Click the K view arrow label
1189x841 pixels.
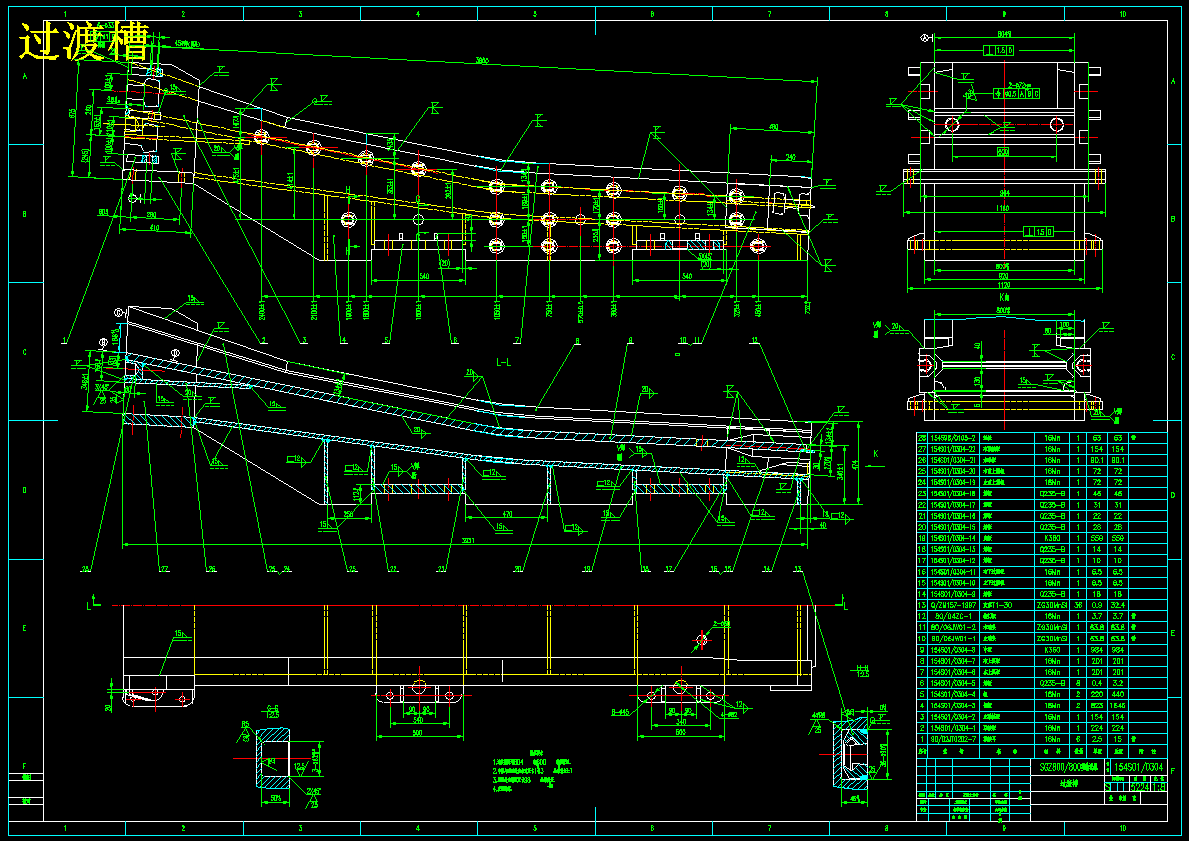[876, 453]
